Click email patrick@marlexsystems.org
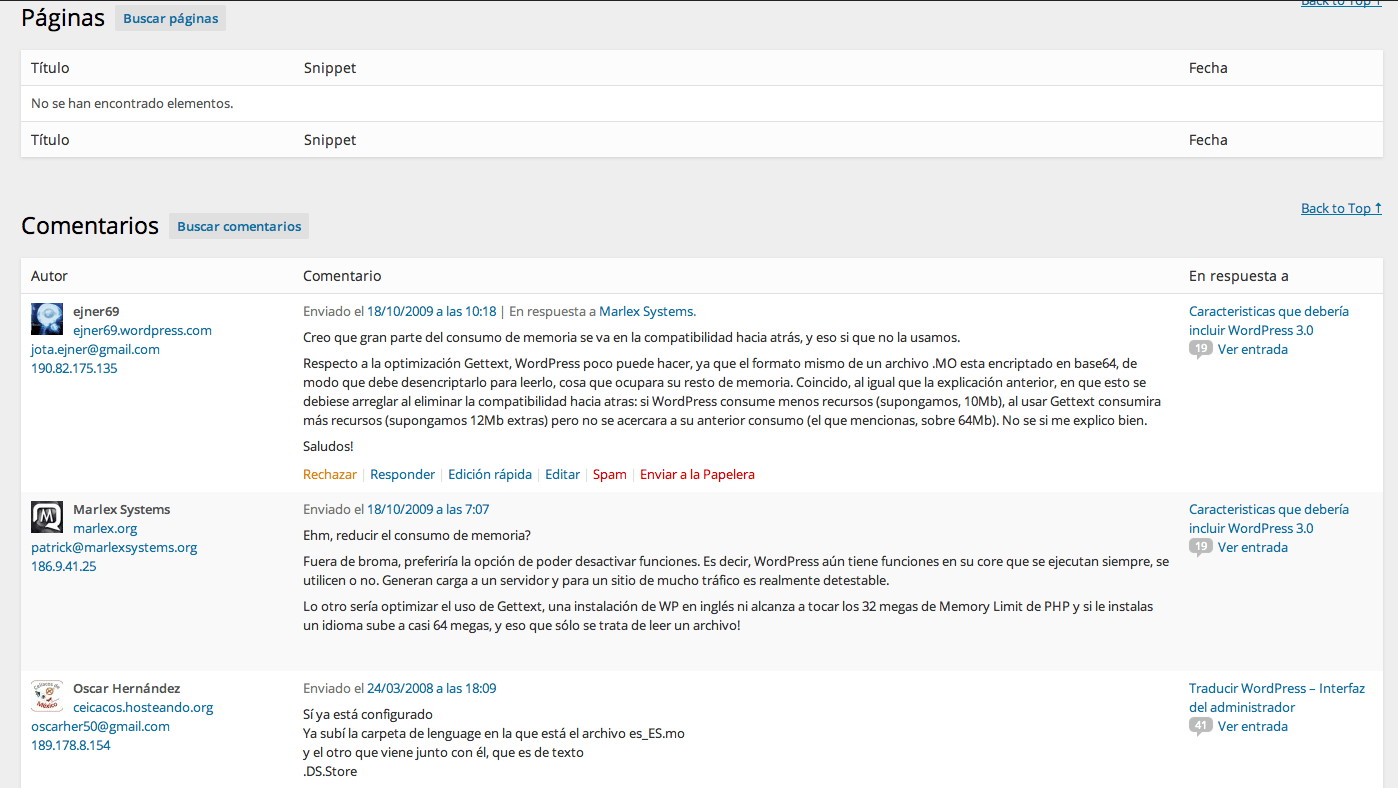Screen dimensions: 1398x788 (x=114, y=547)
